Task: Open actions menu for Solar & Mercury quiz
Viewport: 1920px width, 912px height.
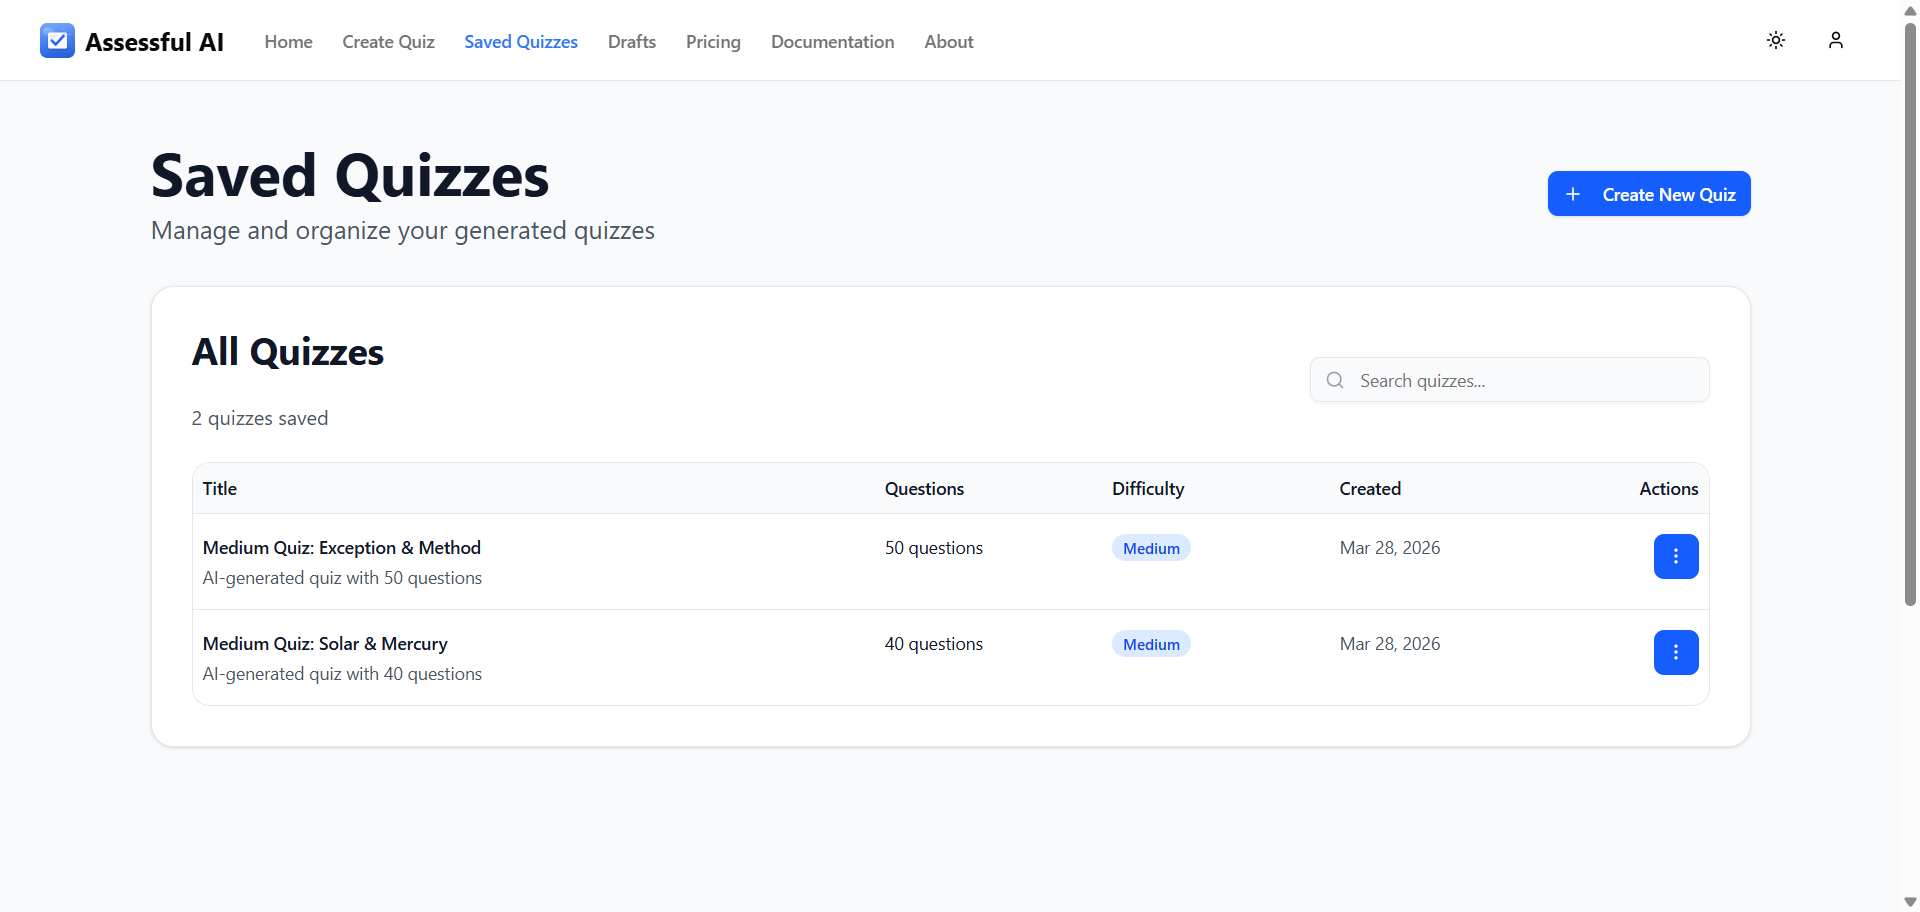Action: click(1676, 652)
